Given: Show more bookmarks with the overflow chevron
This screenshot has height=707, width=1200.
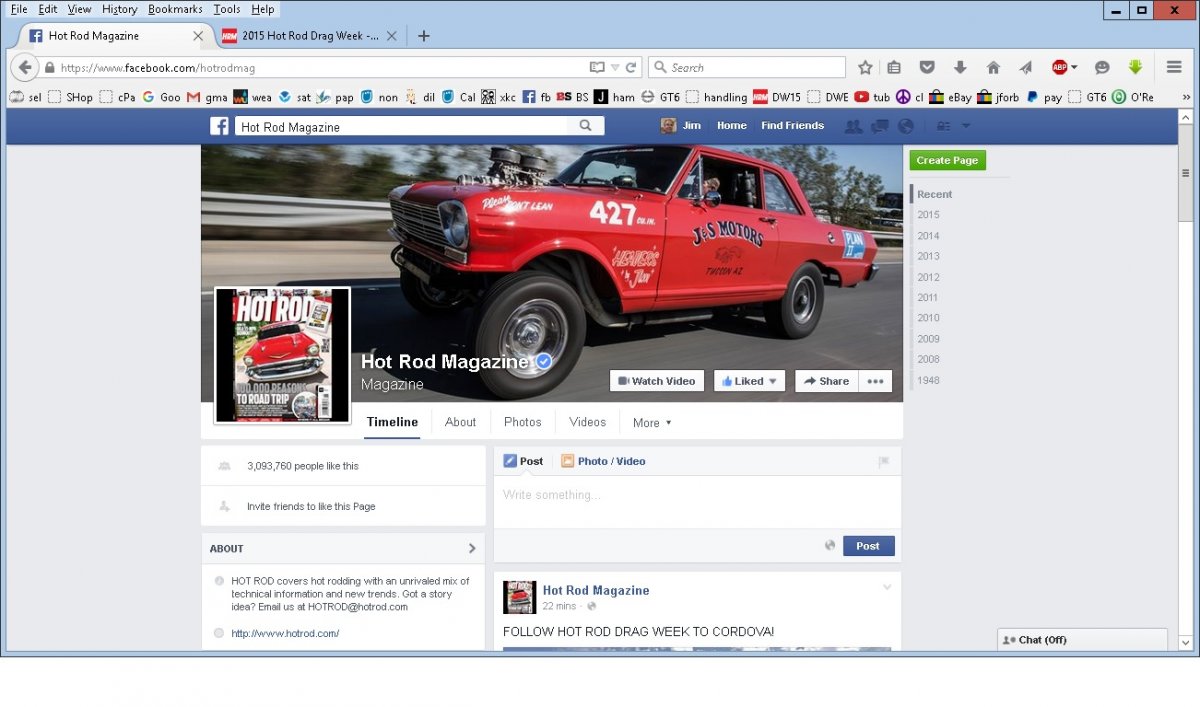Looking at the screenshot, I should pos(1186,97).
